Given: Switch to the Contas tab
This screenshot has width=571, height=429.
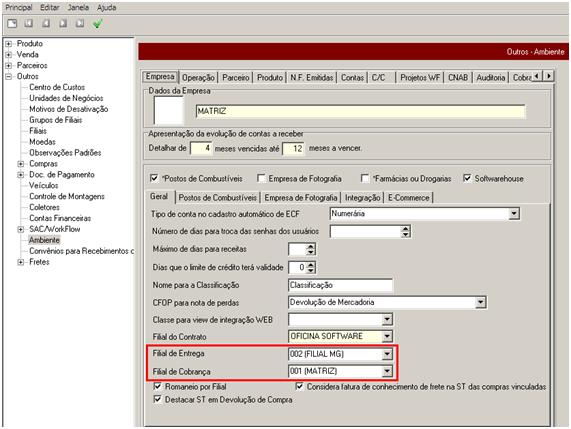Looking at the screenshot, I should (352, 78).
